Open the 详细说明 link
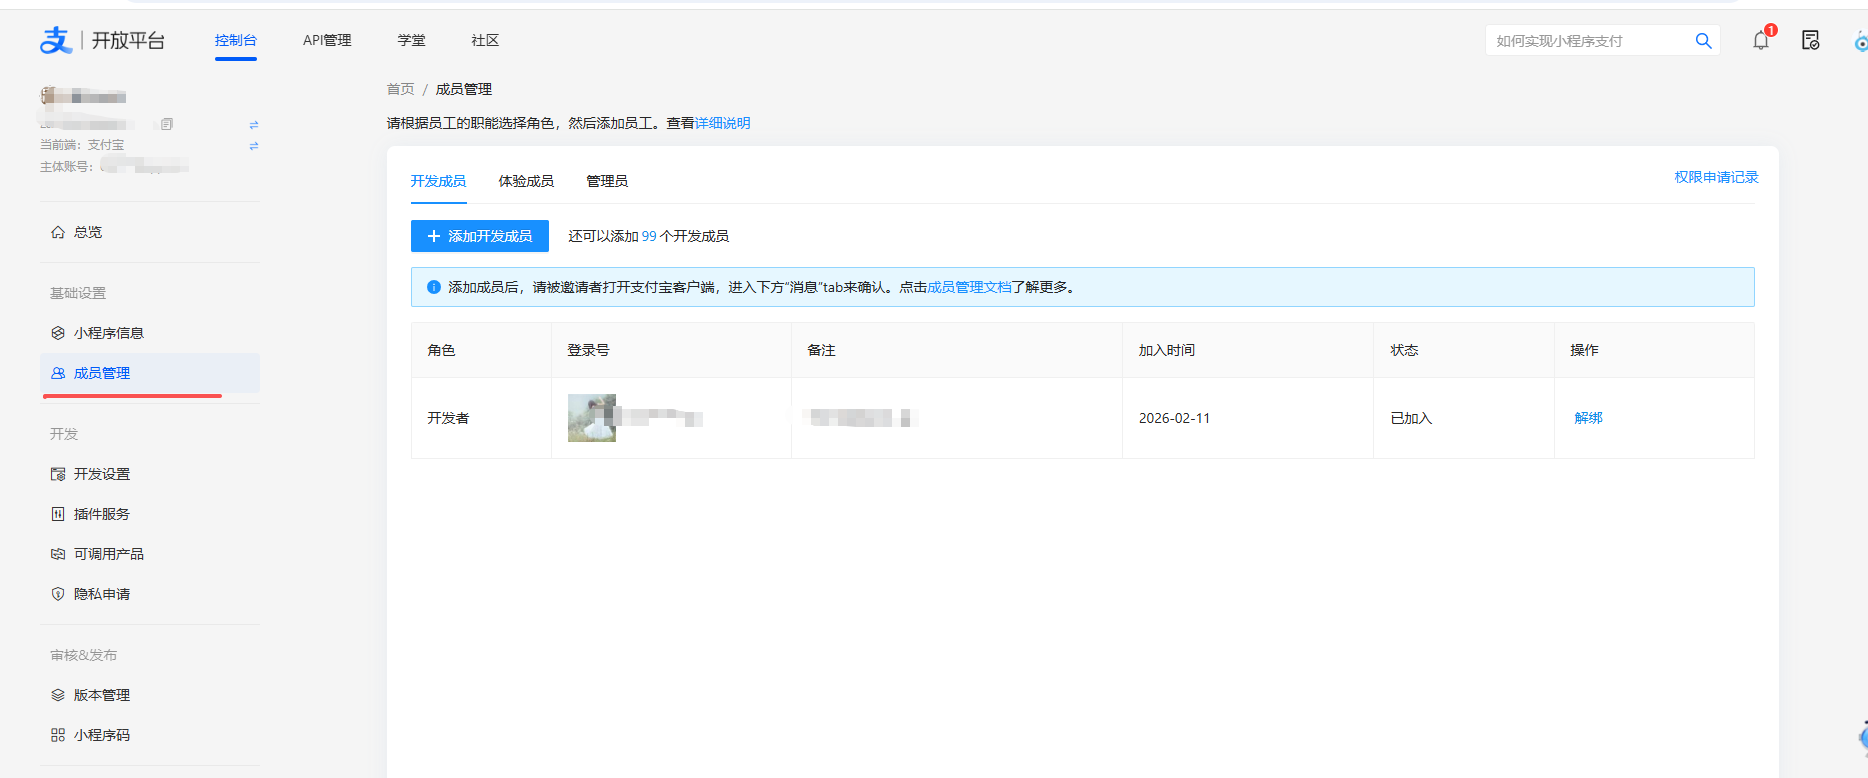The height and width of the screenshot is (778, 1868). tap(722, 123)
